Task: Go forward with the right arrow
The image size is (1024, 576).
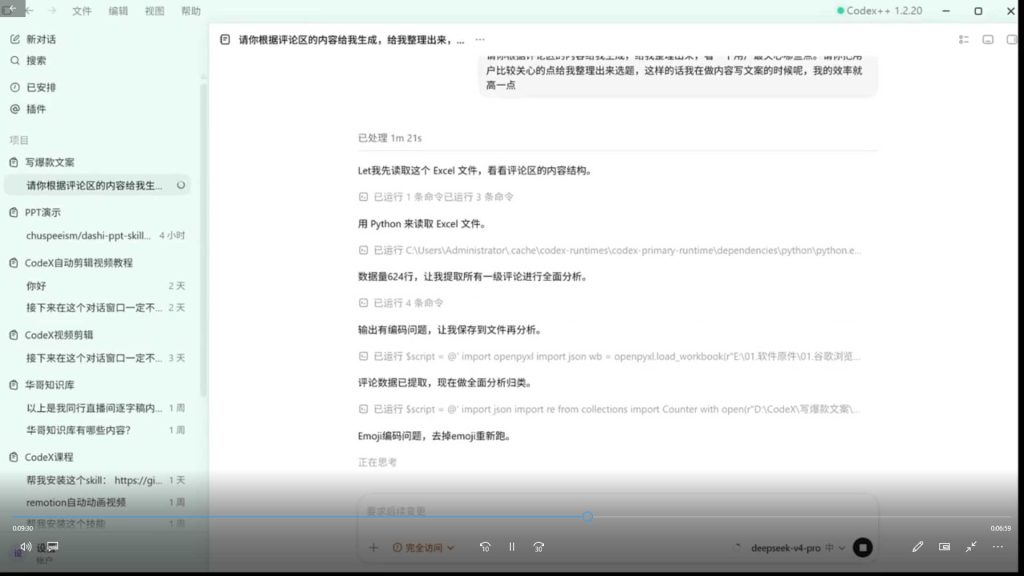Action: click(53, 11)
